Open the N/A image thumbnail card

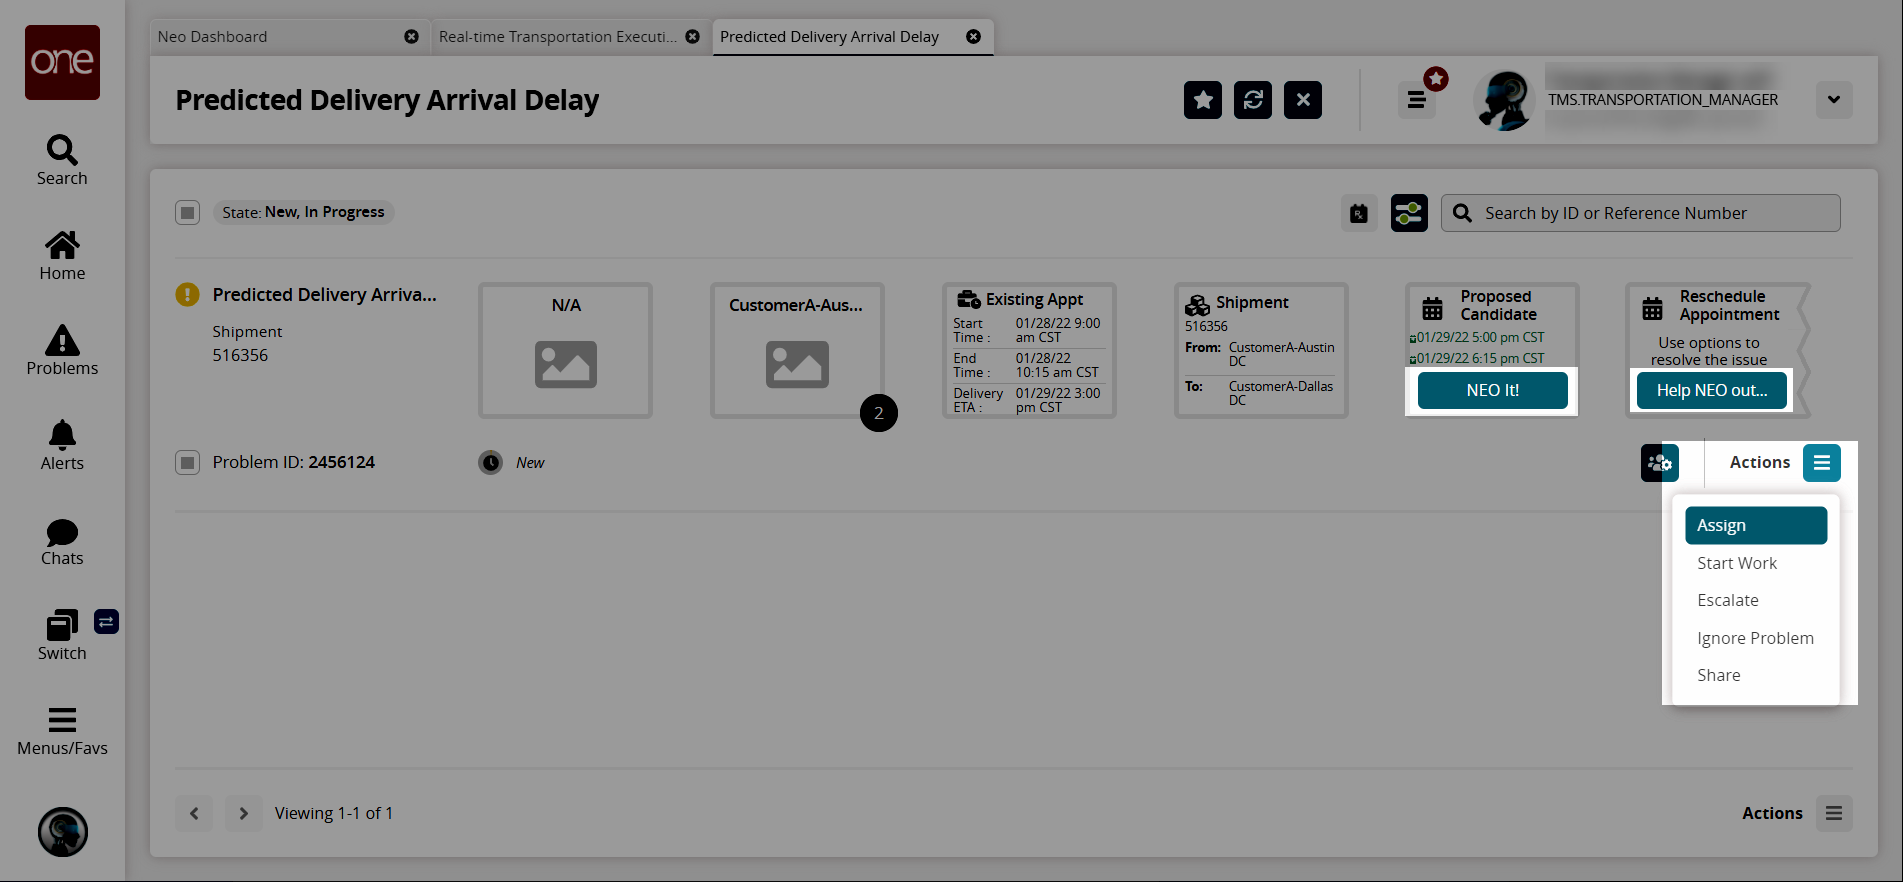click(x=565, y=350)
